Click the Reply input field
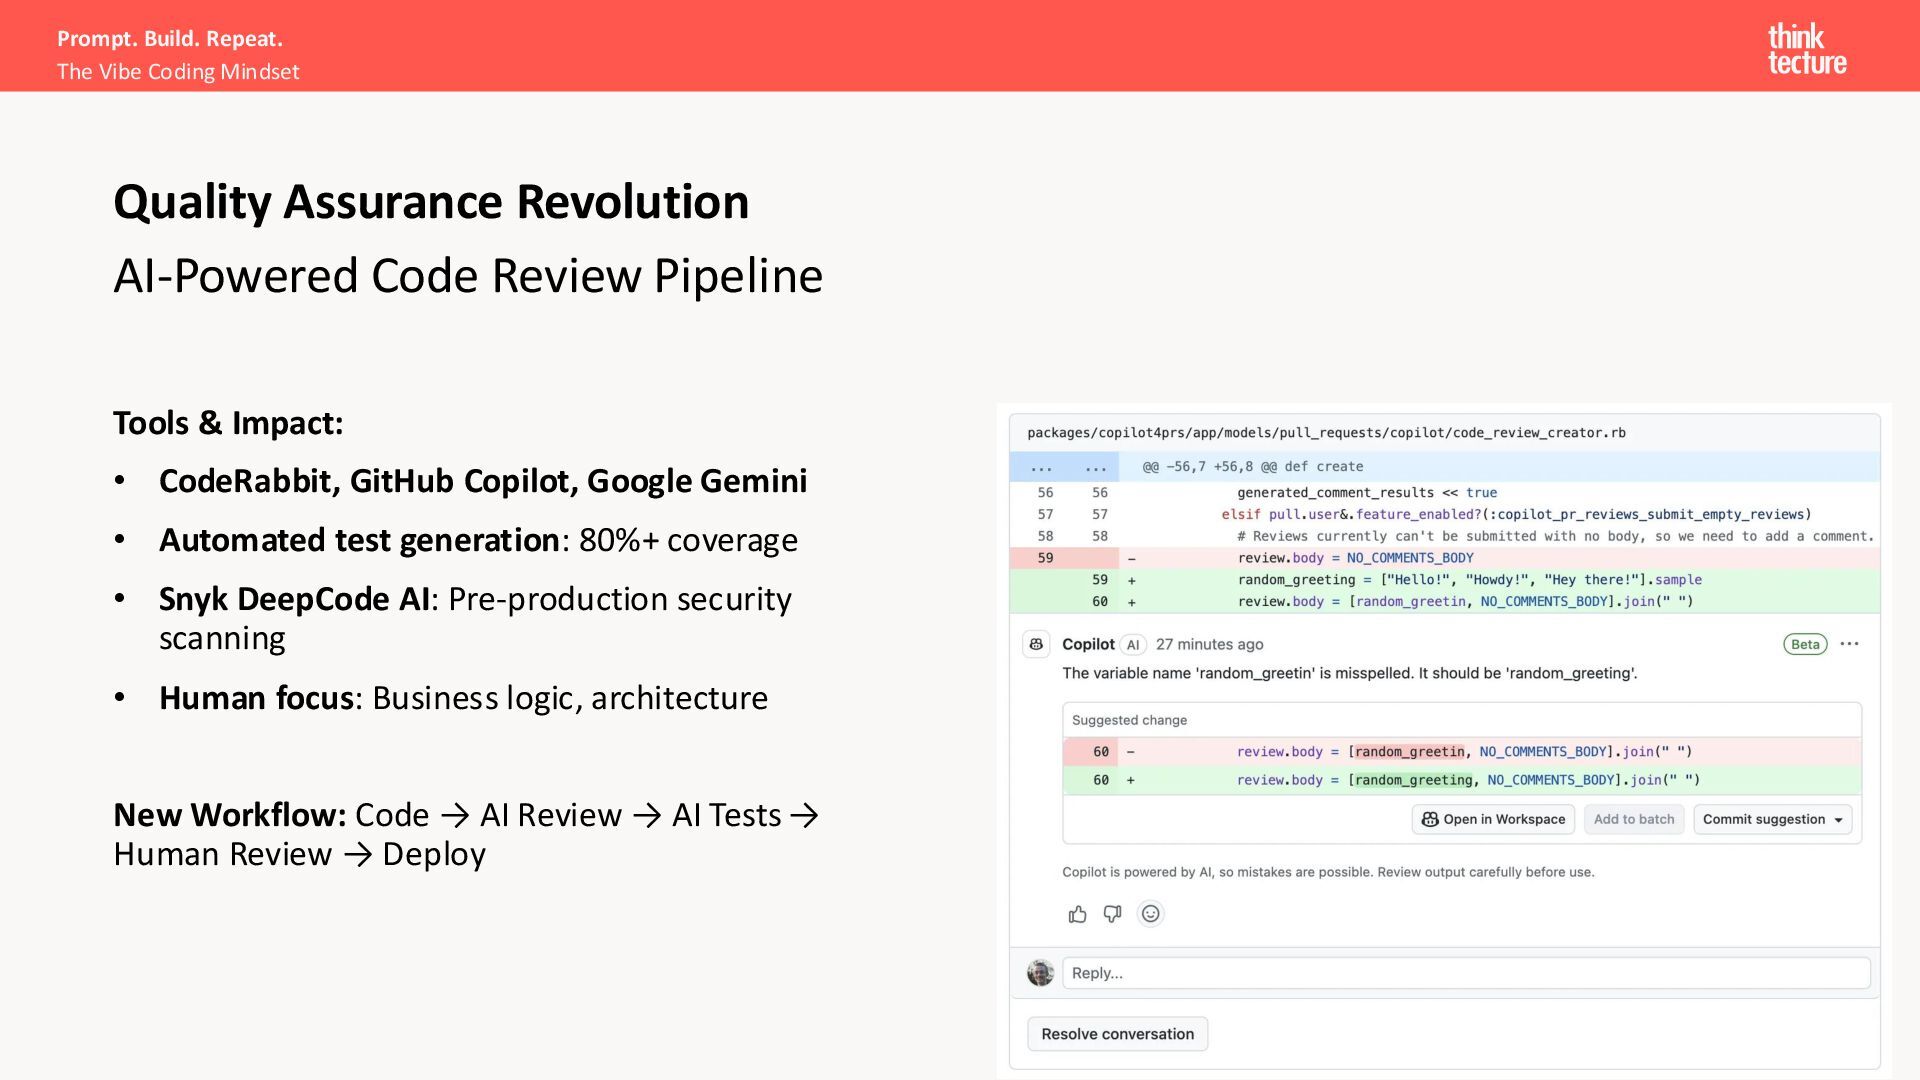Image resolution: width=1920 pixels, height=1080 pixels. pos(1466,973)
